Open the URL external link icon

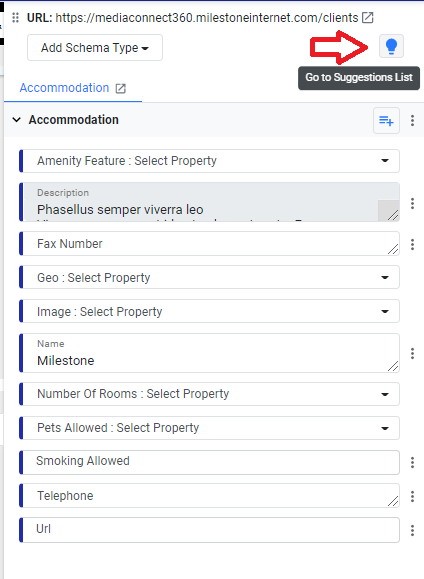point(367,17)
